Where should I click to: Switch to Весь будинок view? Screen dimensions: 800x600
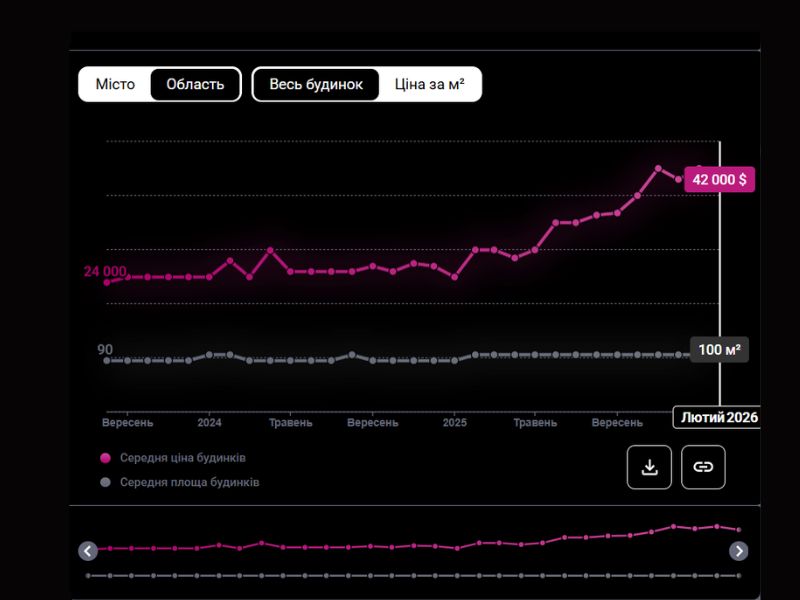[x=316, y=84]
